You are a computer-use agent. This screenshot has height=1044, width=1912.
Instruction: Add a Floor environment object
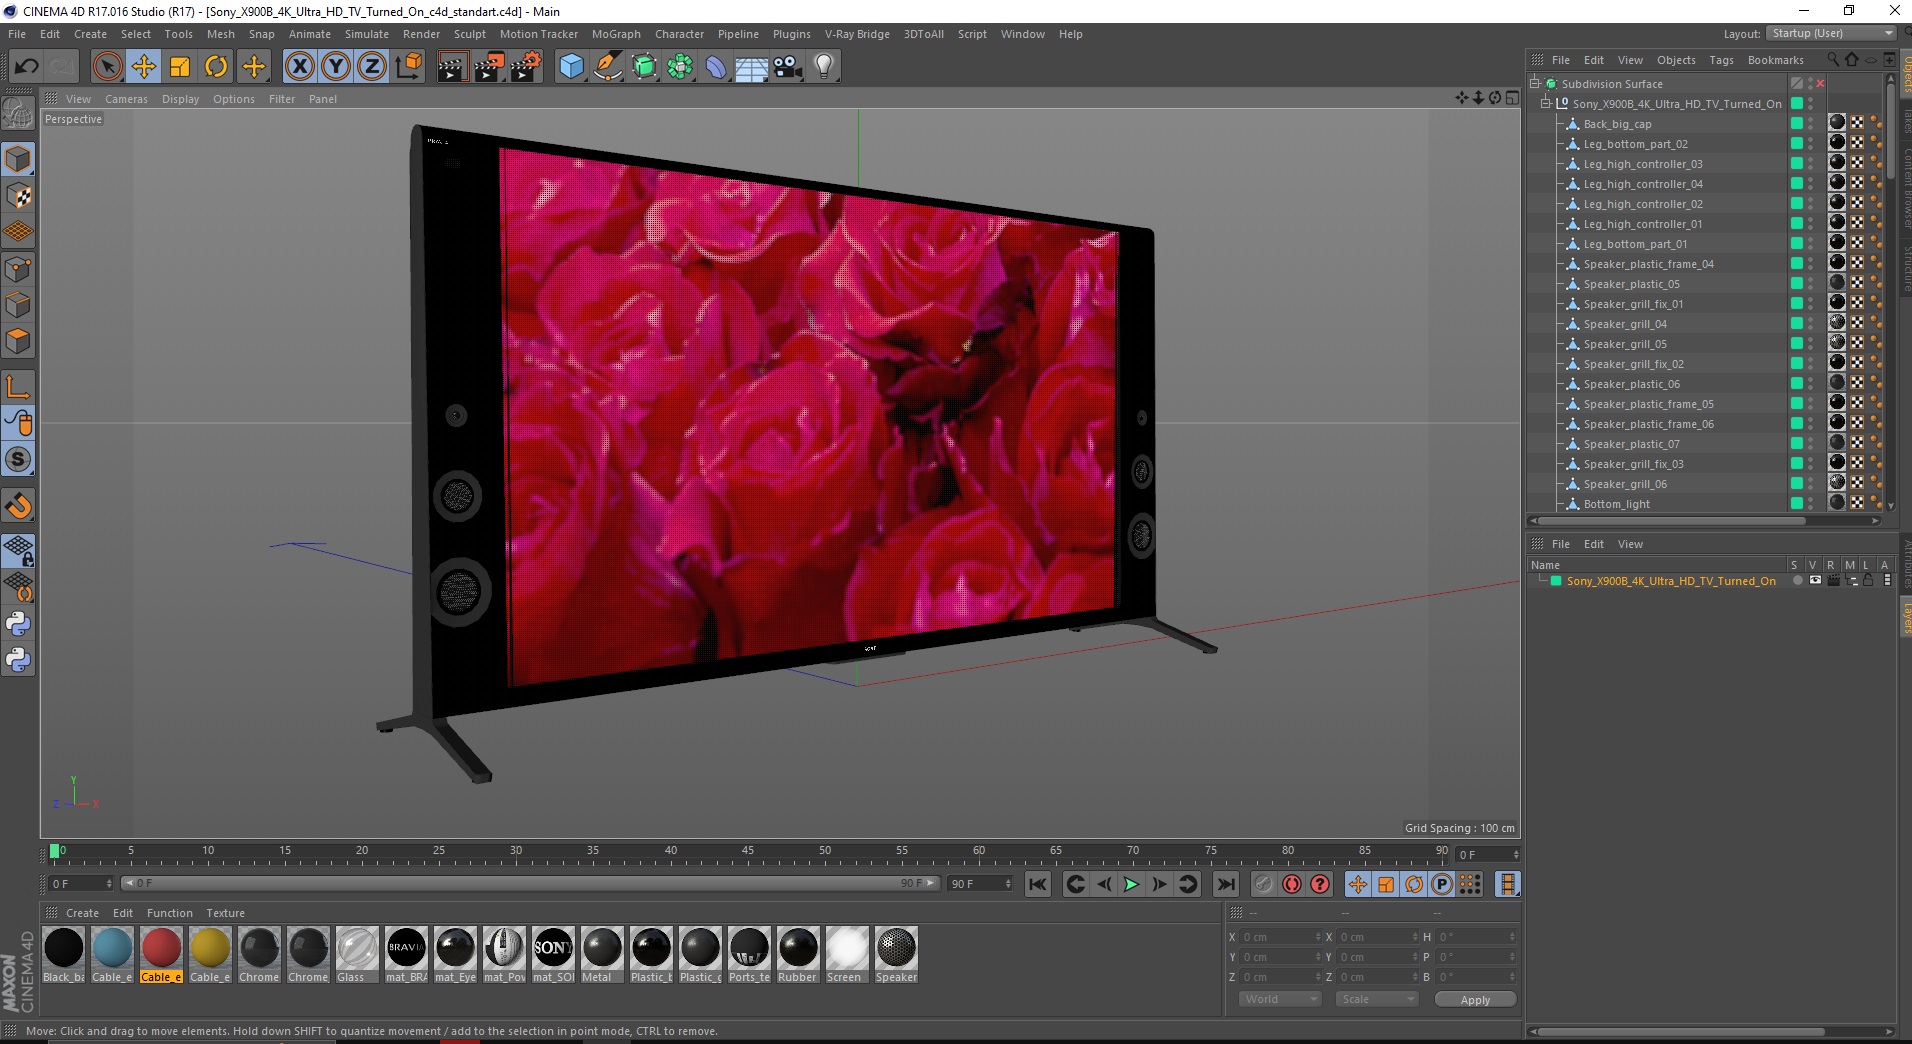pyautogui.click(x=752, y=67)
